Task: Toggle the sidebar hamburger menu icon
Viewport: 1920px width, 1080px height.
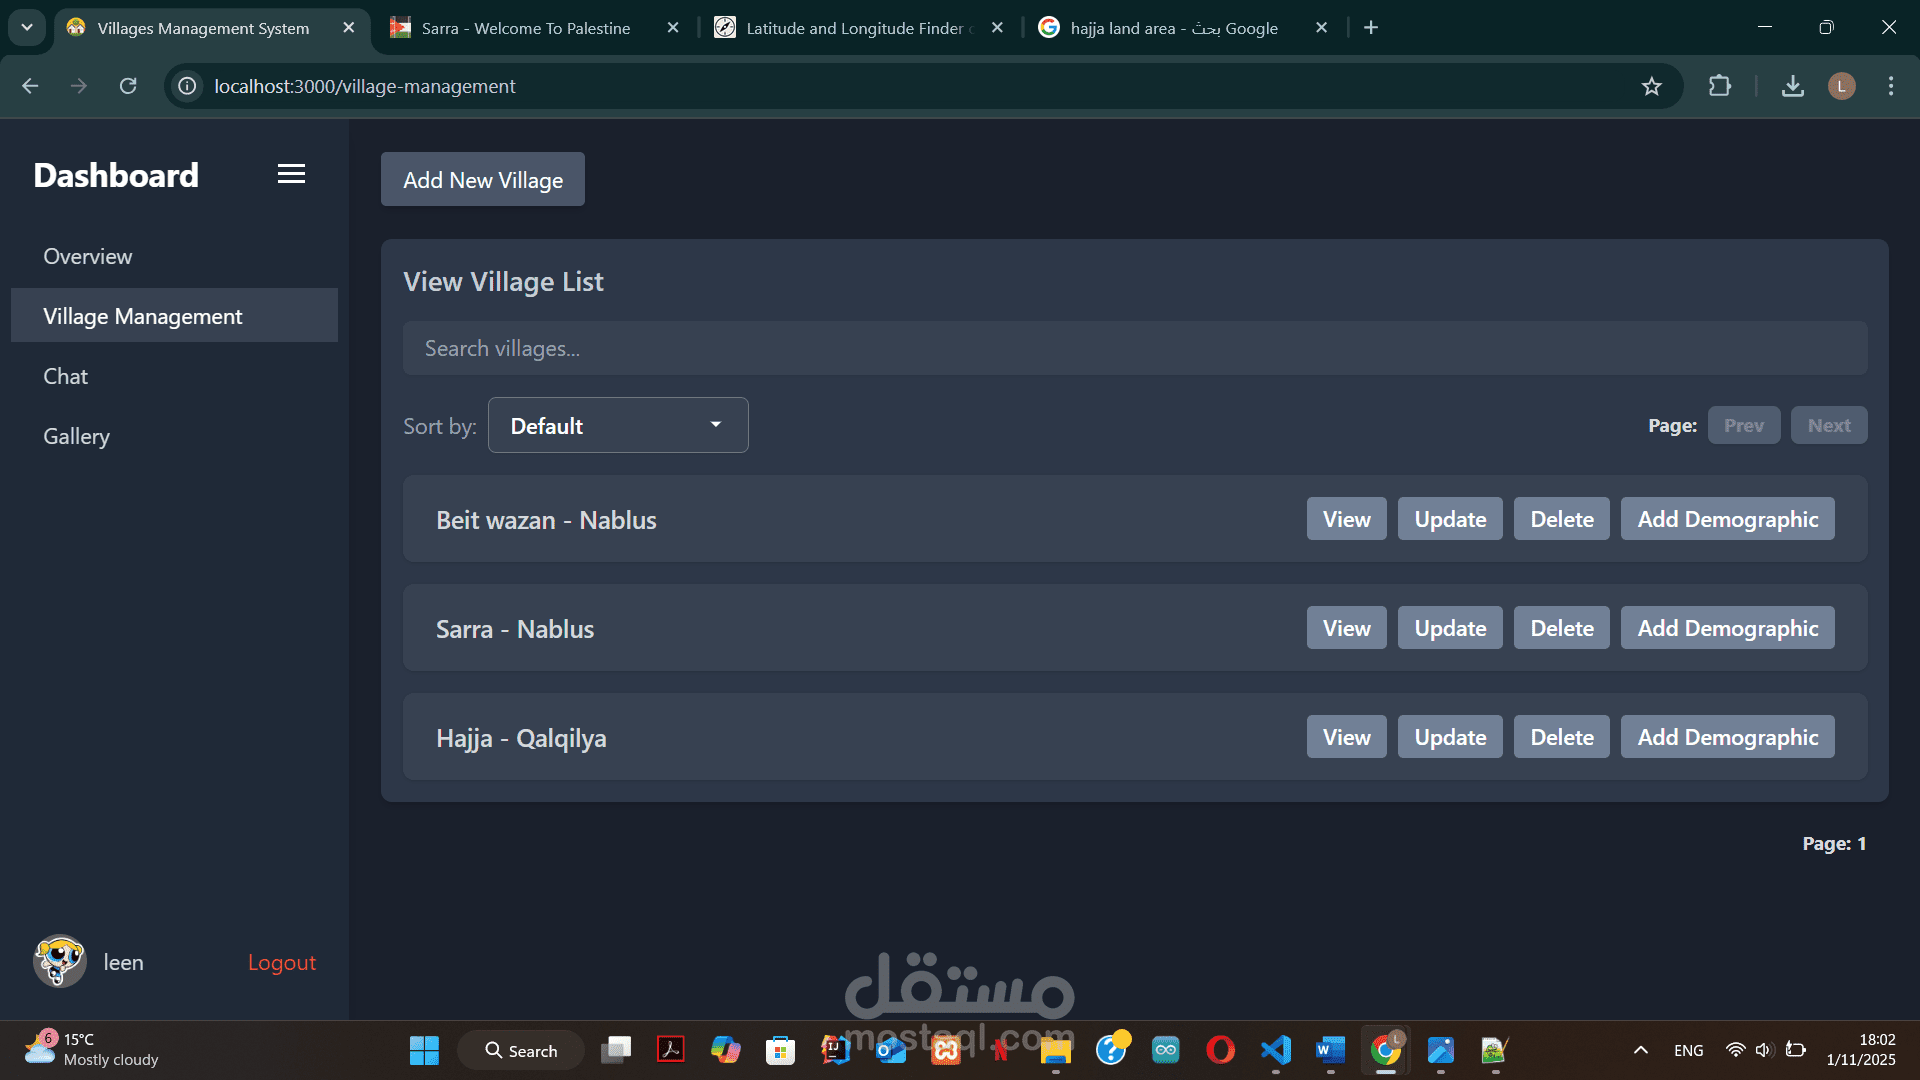Action: tap(291, 174)
